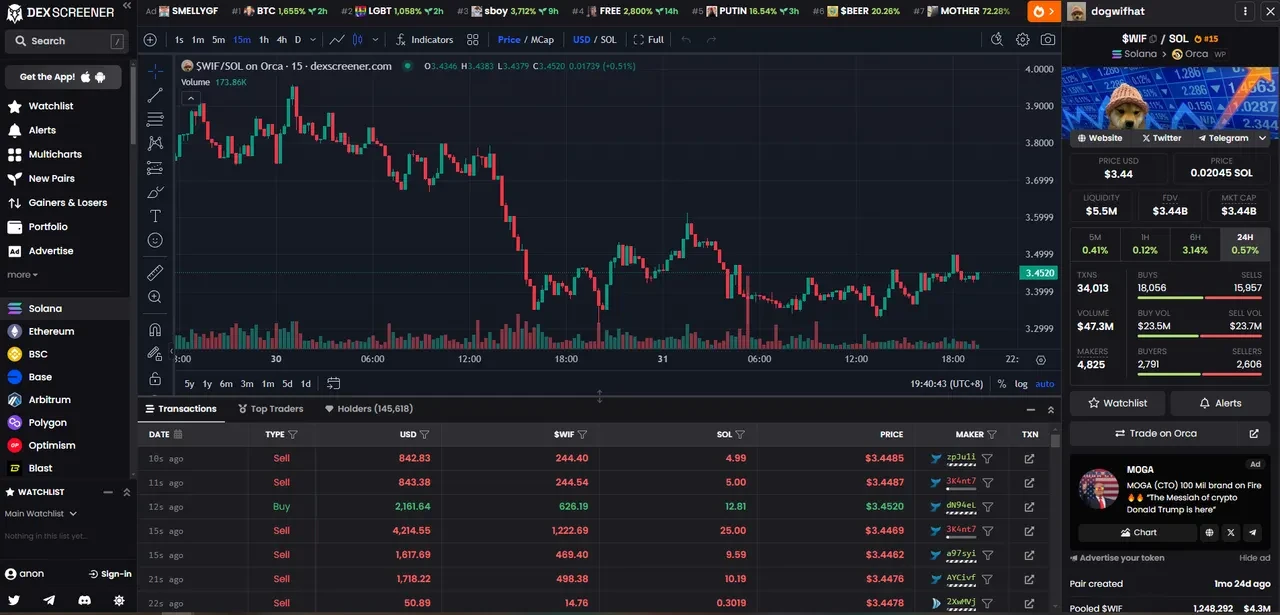1280x615 pixels.
Task: Toggle lock all drawing tools
Action: click(x=155, y=378)
